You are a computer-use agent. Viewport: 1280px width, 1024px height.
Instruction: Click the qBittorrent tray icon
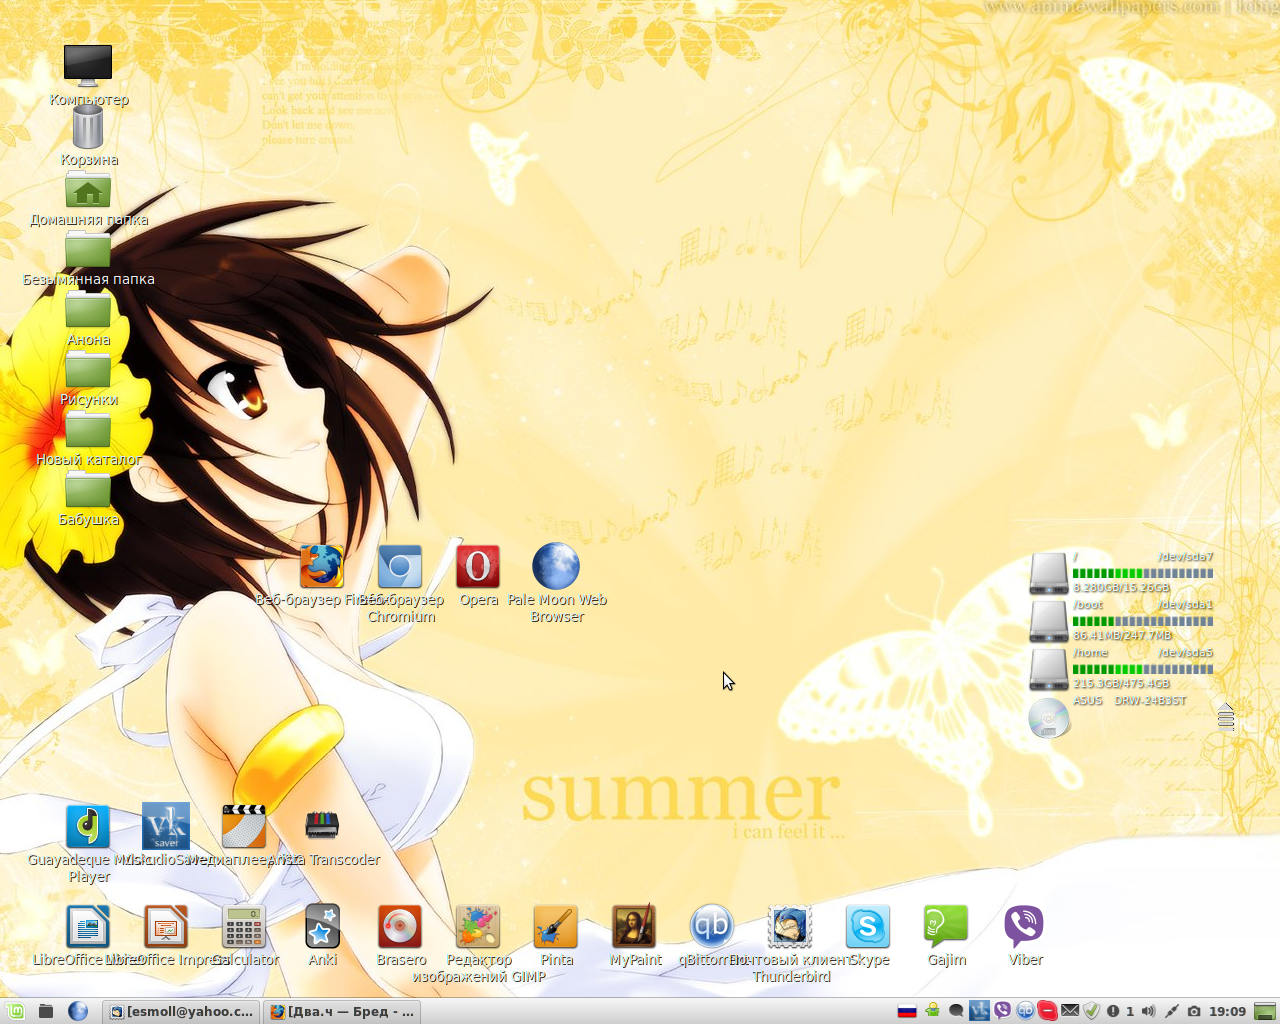click(1025, 1011)
